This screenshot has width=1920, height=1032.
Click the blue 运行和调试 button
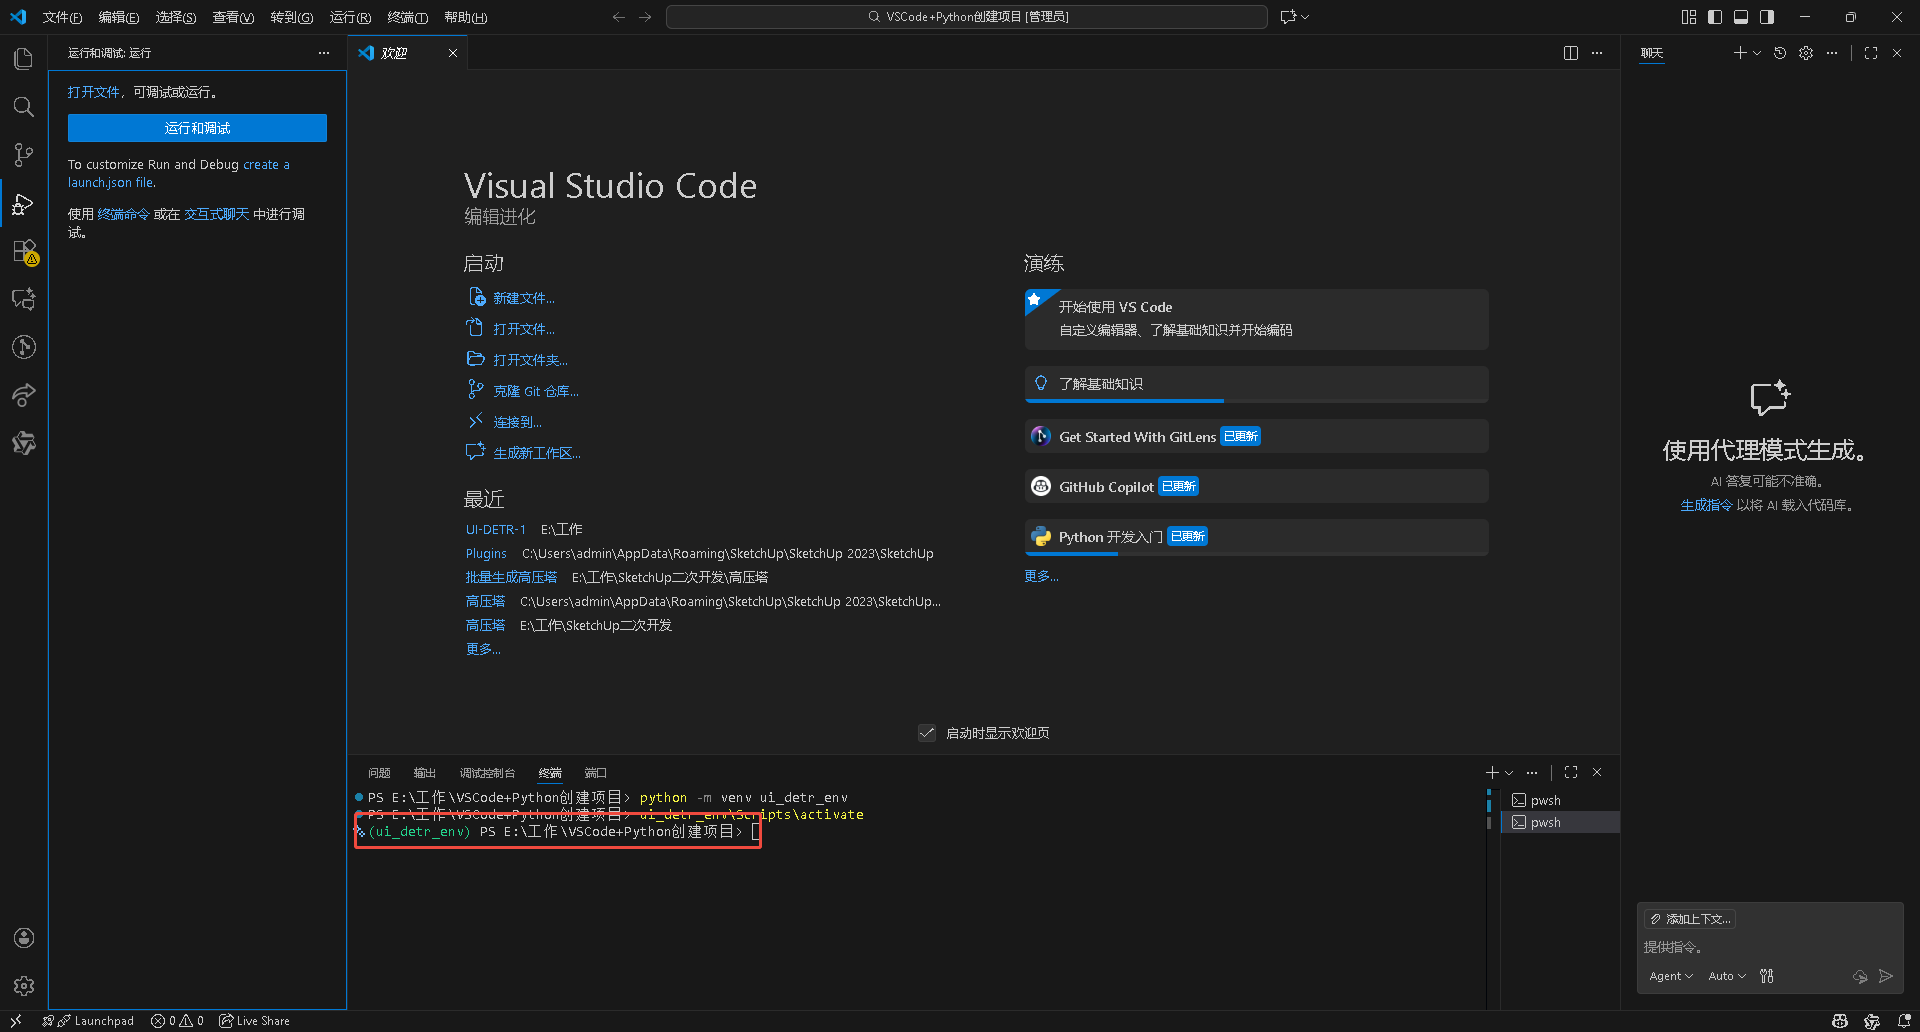pyautogui.click(x=197, y=128)
